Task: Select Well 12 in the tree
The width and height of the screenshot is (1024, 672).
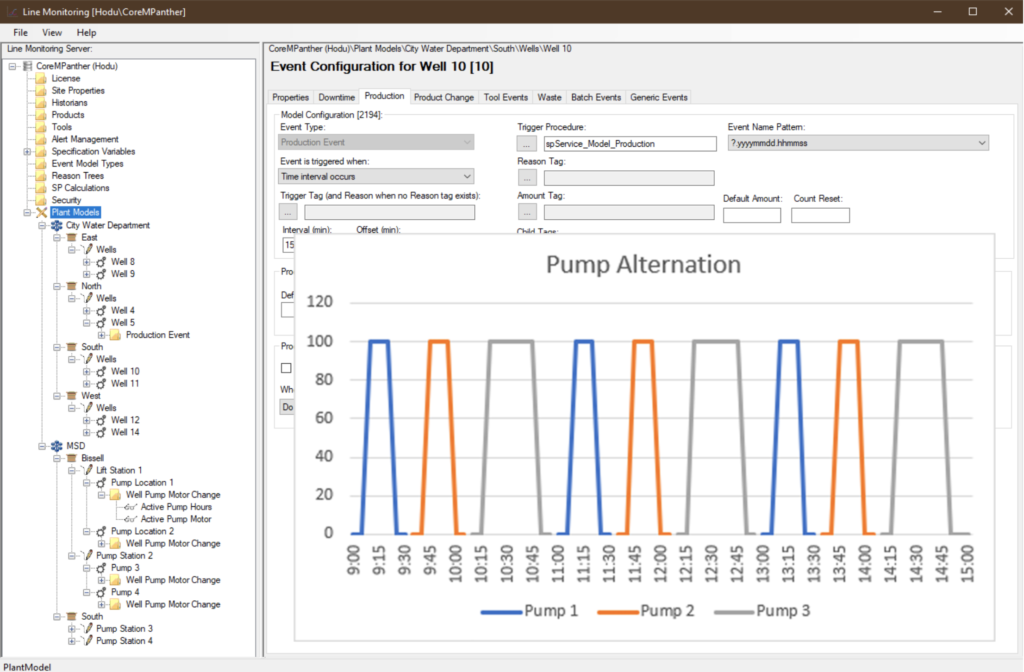Action: (125, 420)
